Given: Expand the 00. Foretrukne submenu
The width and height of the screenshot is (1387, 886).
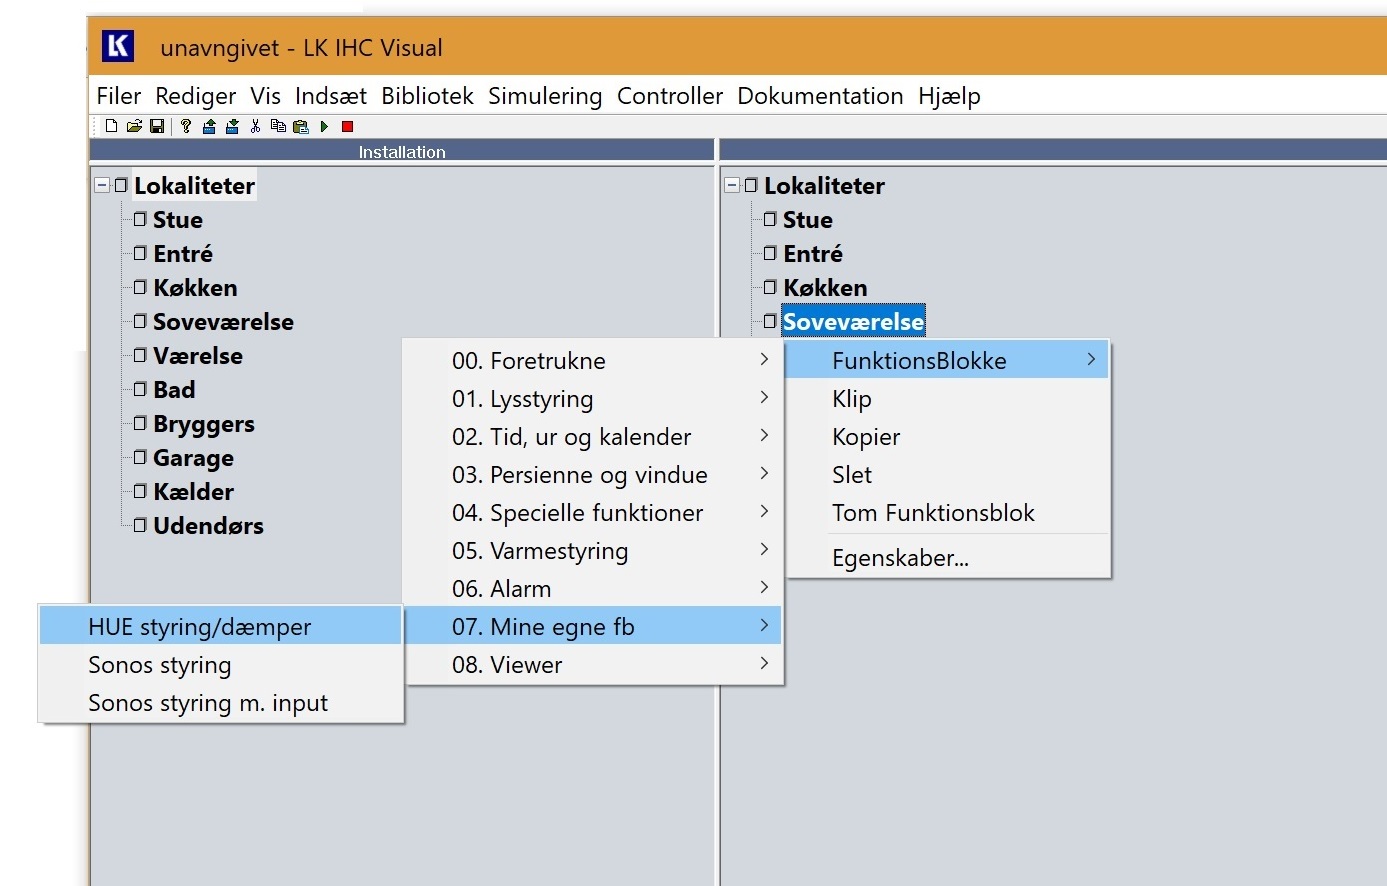Looking at the screenshot, I should click(593, 361).
